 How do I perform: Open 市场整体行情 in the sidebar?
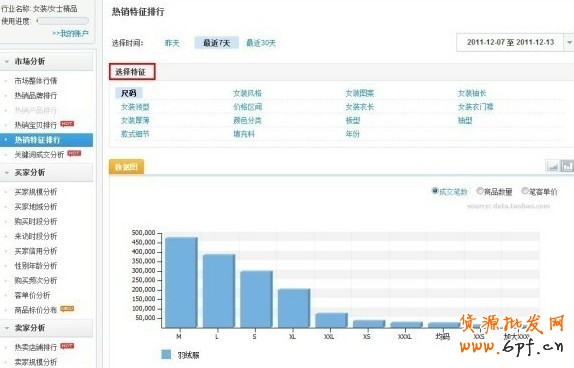coord(36,81)
